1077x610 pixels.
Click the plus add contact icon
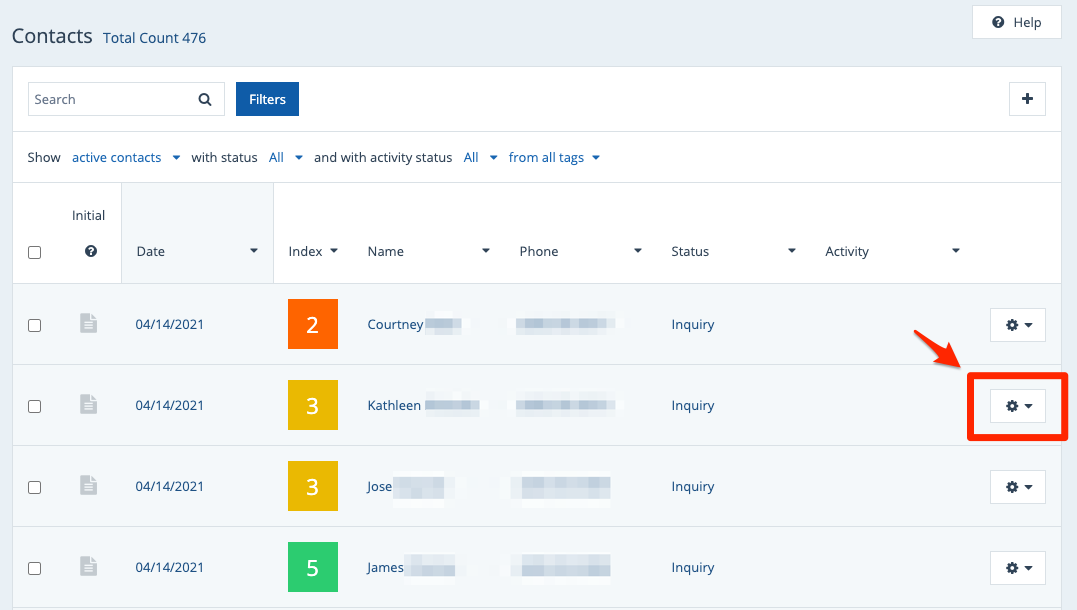click(1027, 99)
